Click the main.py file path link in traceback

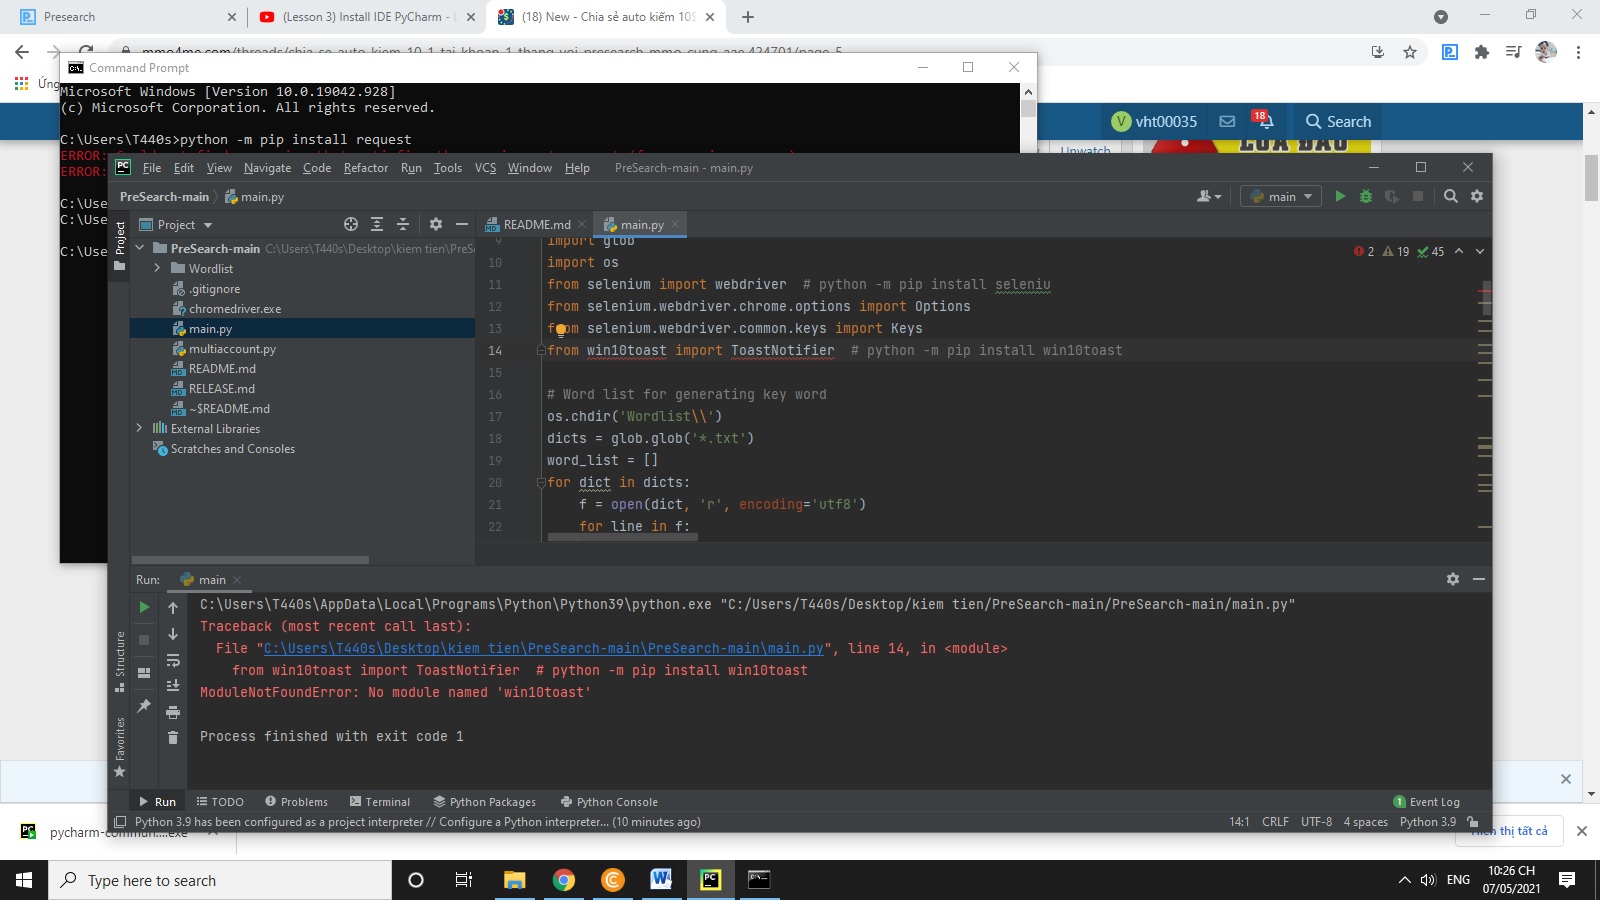544,649
